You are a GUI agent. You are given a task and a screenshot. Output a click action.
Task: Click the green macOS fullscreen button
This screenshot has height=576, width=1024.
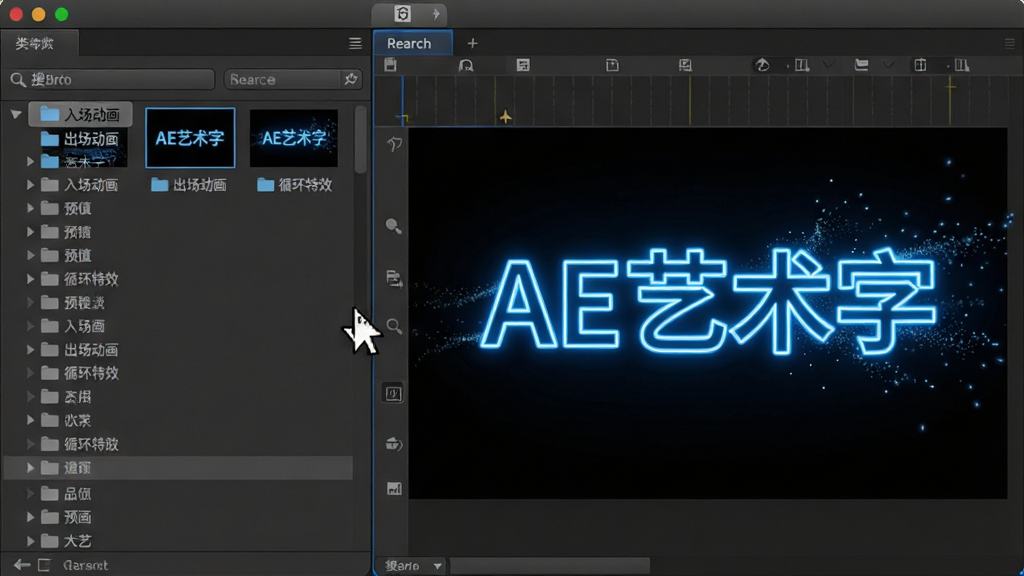pyautogui.click(x=61, y=14)
